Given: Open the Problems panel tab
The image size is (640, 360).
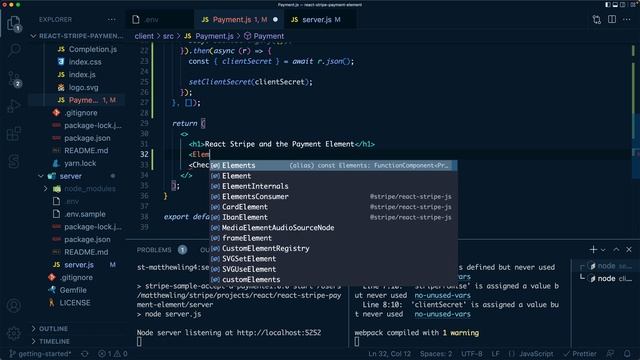Looking at the screenshot, I should click(x=154, y=250).
